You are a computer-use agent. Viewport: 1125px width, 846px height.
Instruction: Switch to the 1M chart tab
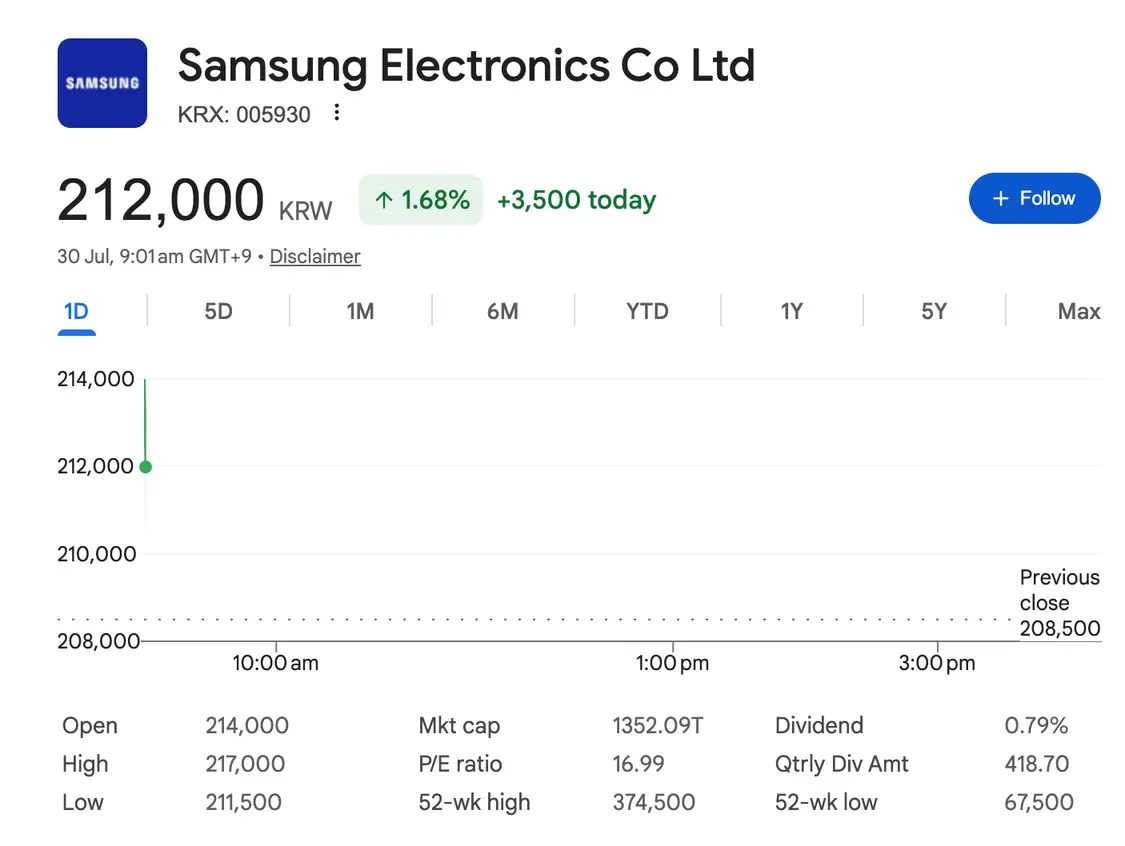[360, 311]
